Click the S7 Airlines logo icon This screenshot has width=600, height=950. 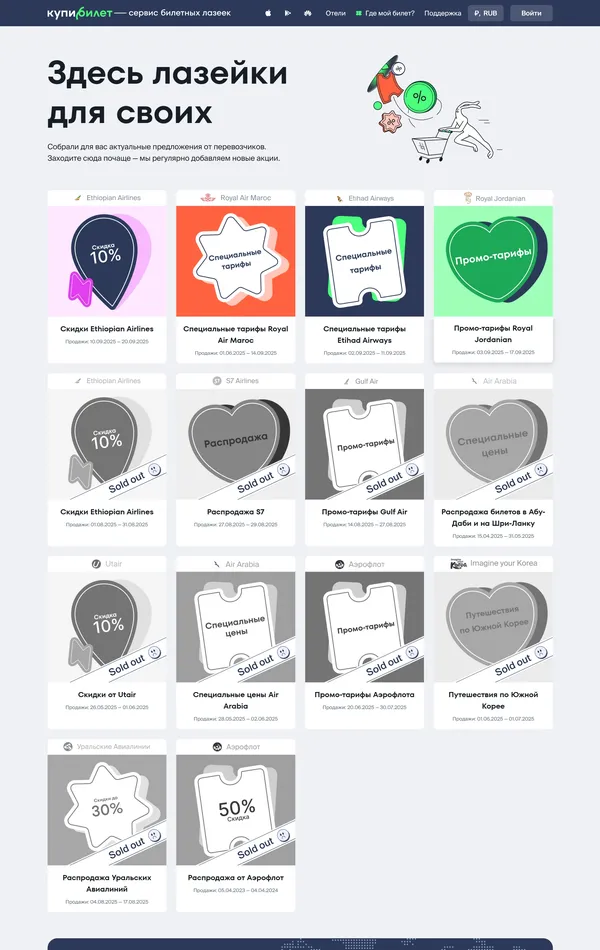coord(217,380)
